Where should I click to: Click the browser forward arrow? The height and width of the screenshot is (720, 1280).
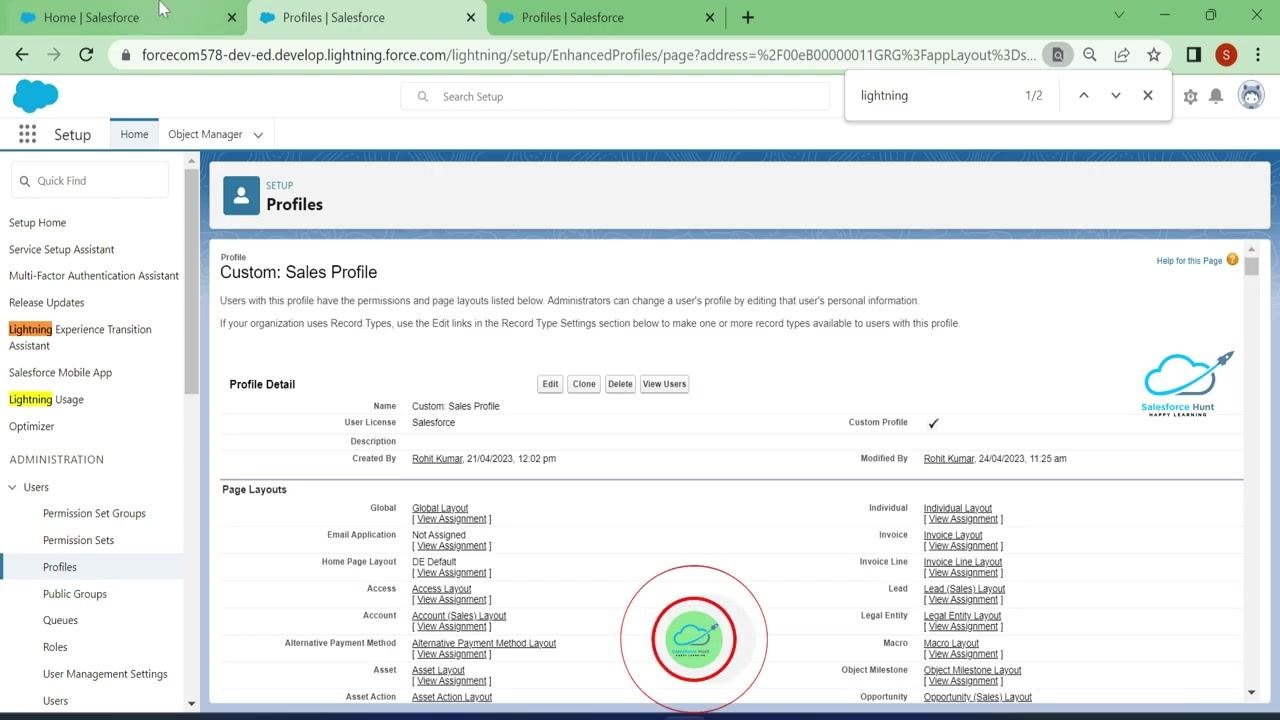tap(54, 55)
